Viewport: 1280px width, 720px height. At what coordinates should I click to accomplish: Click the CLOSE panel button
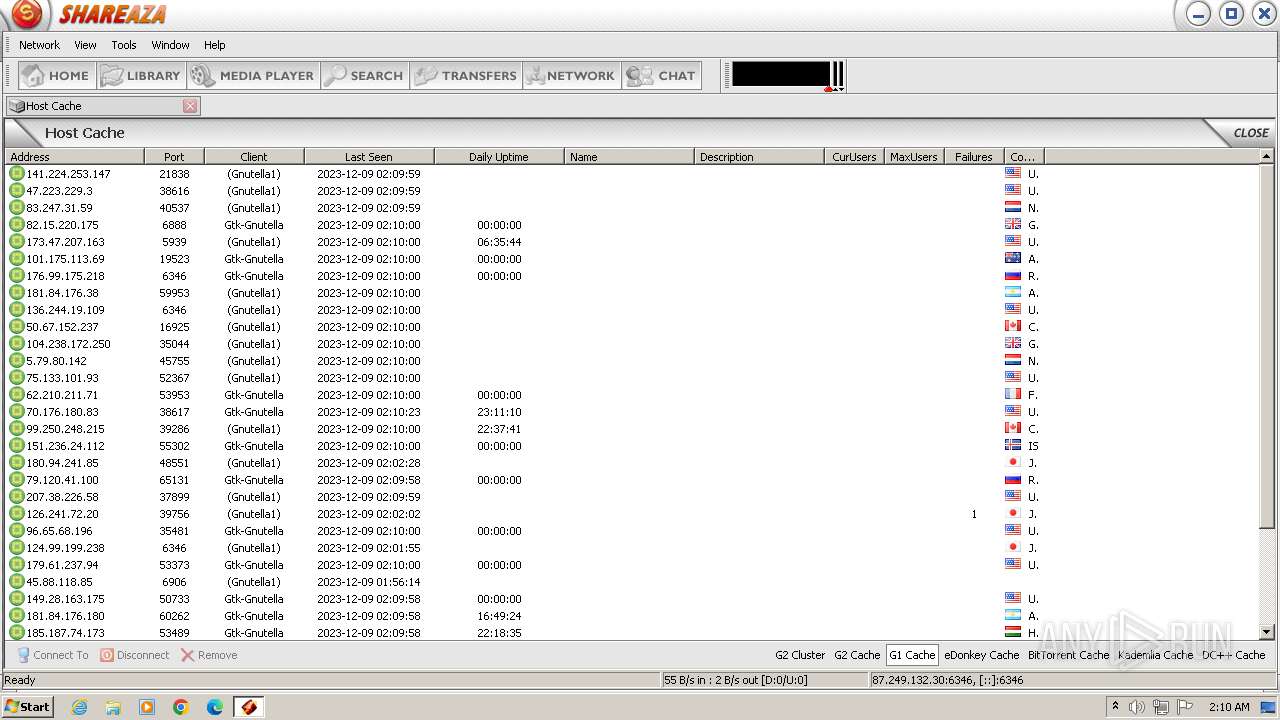1250,133
